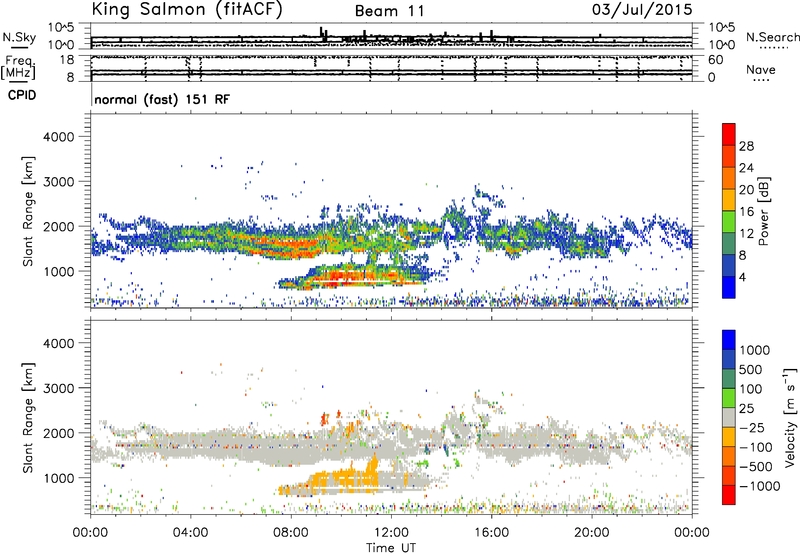Click the 20:00 time axis label
800x554 pixels.
coord(592,533)
